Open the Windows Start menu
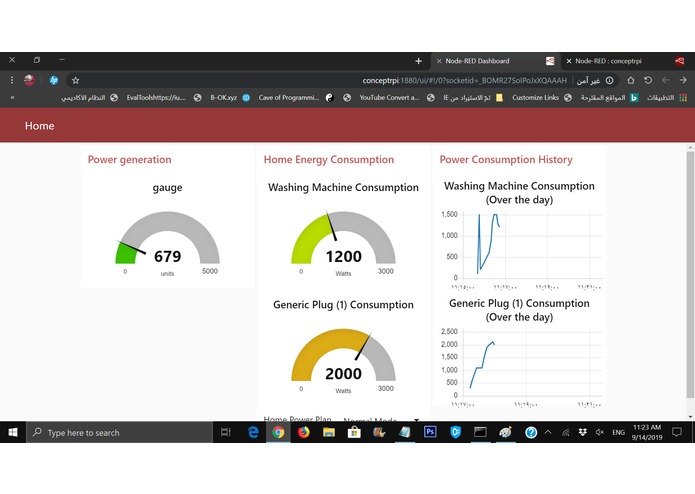This screenshot has height=494, width=695. click(x=13, y=432)
